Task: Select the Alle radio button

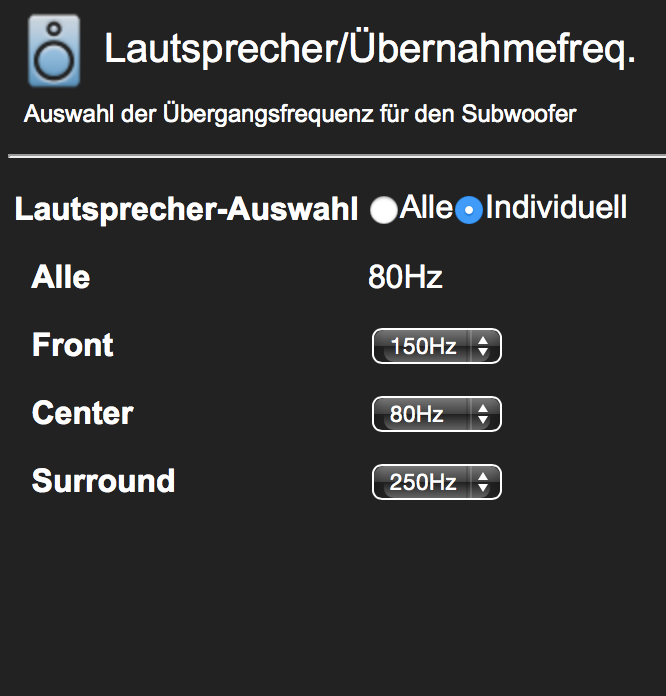Action: 384,211
